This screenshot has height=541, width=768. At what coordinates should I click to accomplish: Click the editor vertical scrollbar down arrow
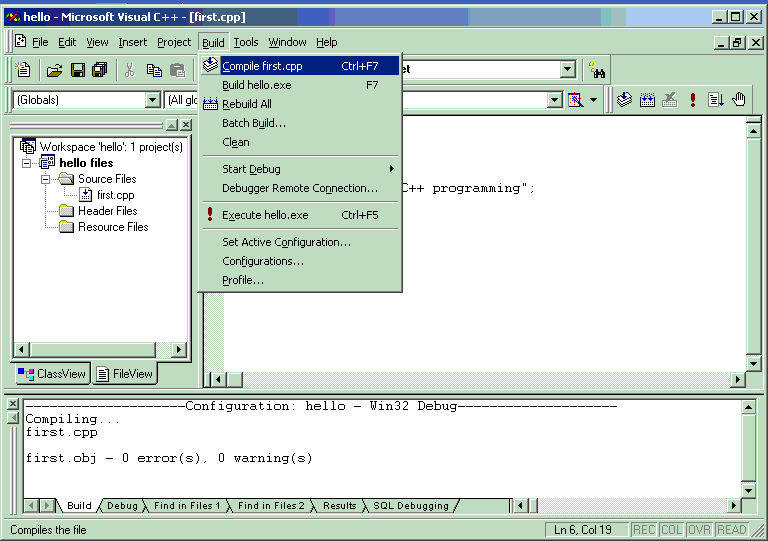(x=754, y=364)
